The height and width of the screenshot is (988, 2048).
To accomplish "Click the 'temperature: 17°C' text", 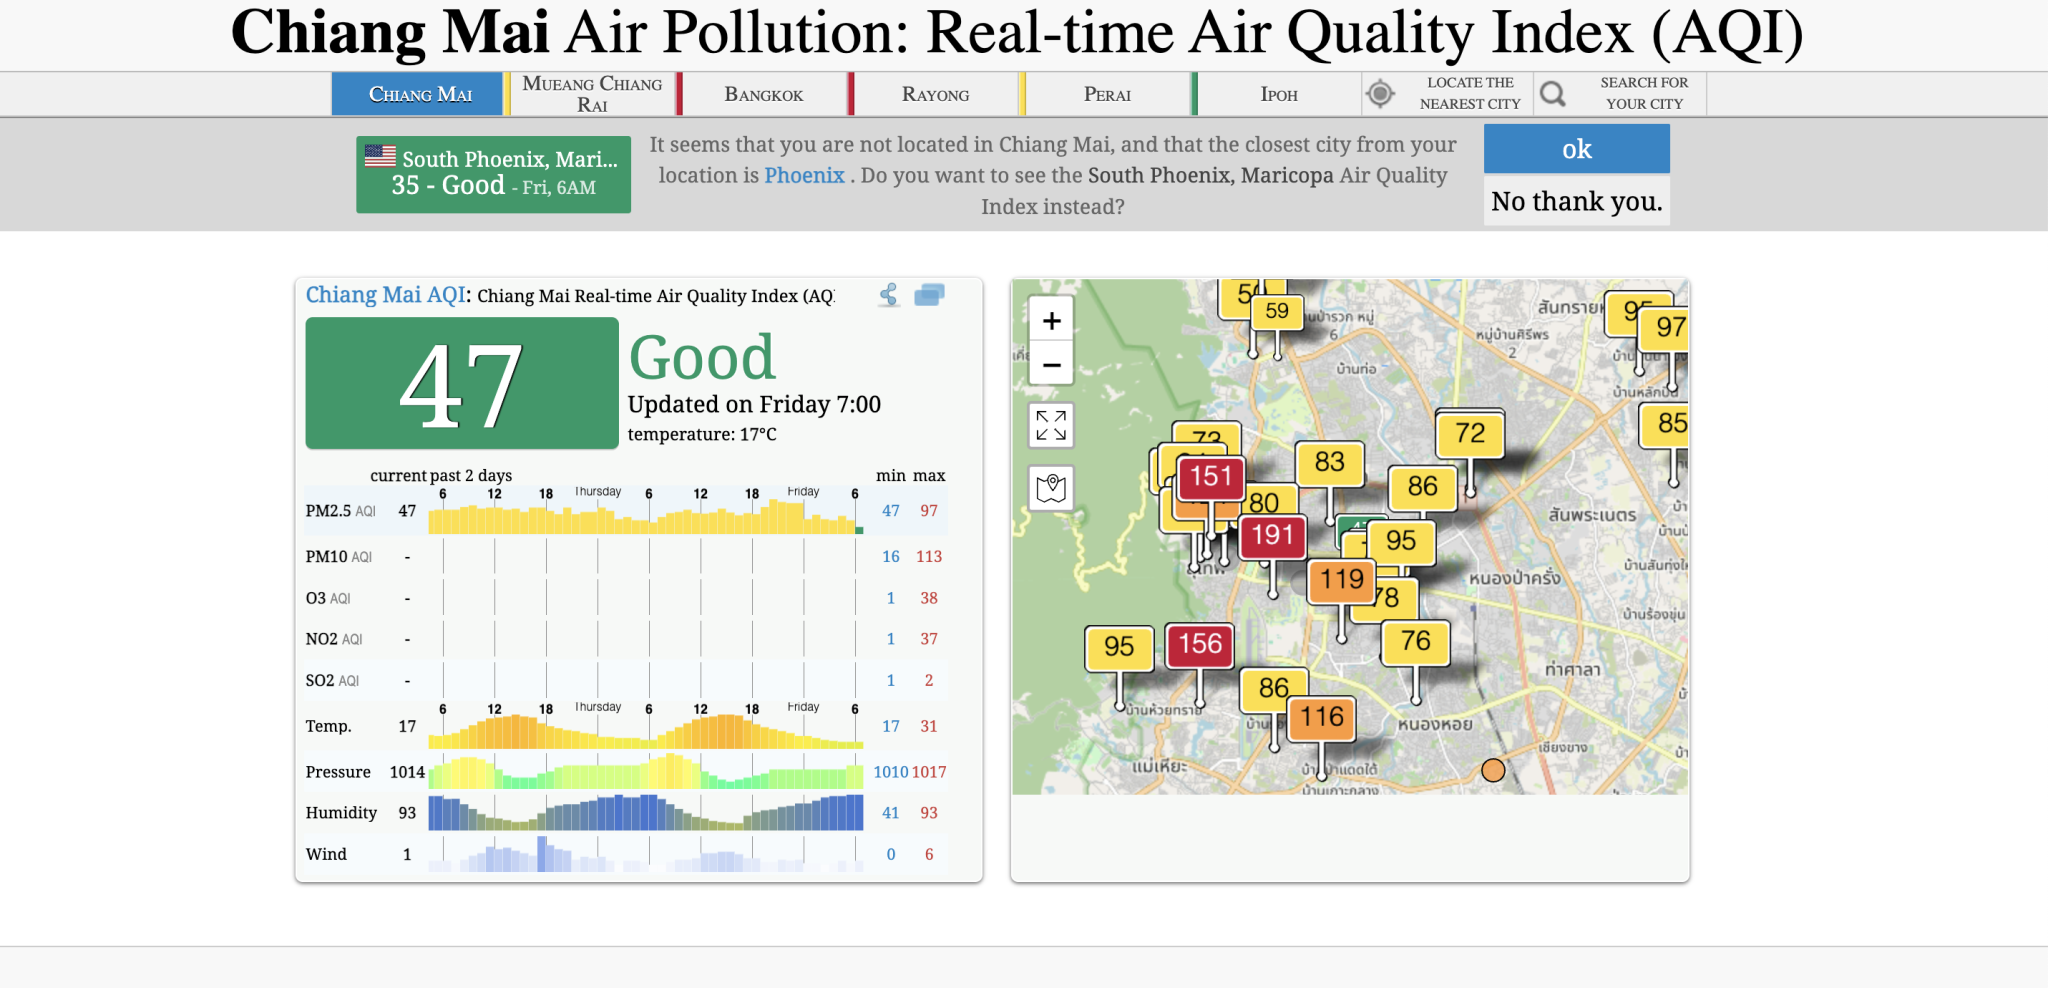I will click(702, 435).
